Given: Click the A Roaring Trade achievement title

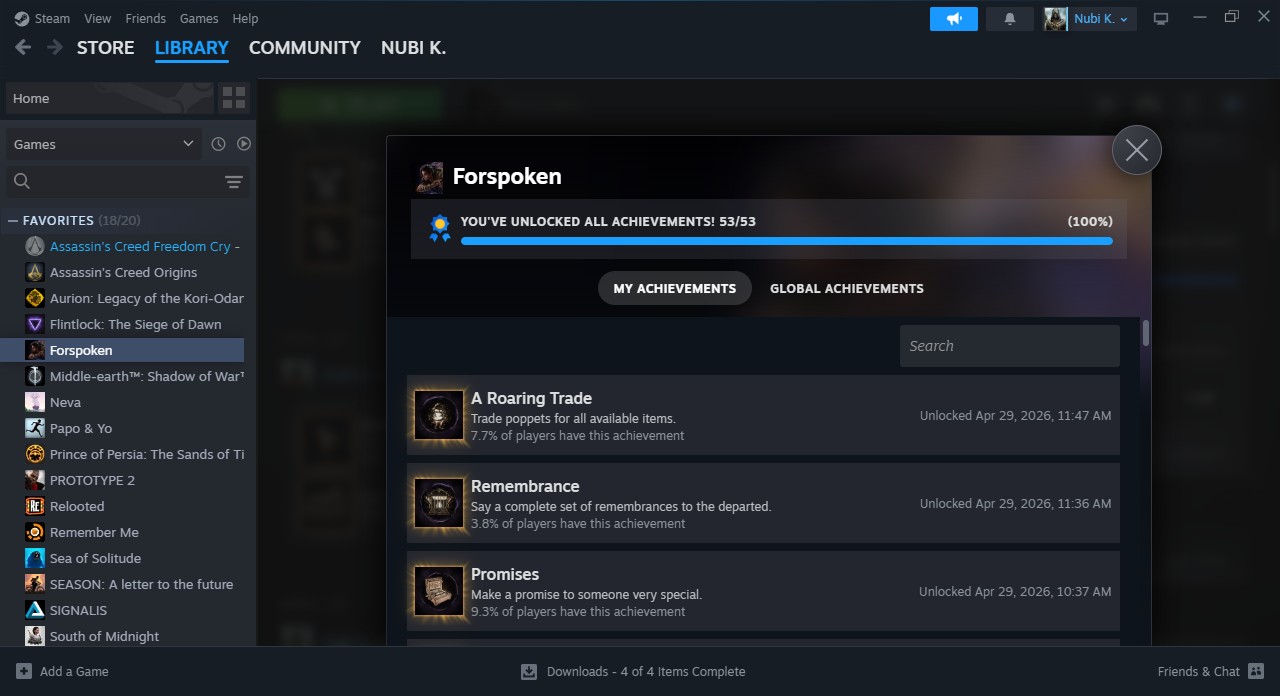Looking at the screenshot, I should click(531, 398).
